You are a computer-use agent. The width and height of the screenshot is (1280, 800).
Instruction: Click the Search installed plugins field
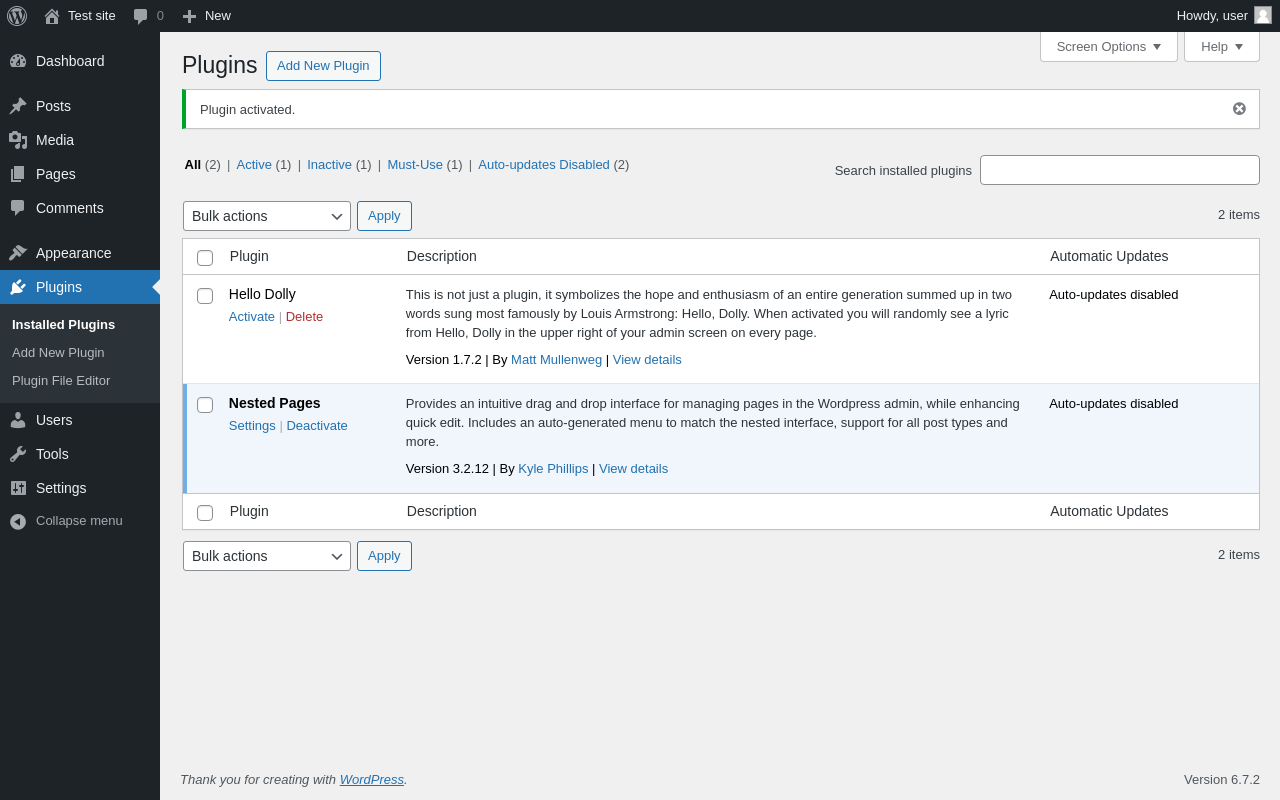click(x=1119, y=170)
